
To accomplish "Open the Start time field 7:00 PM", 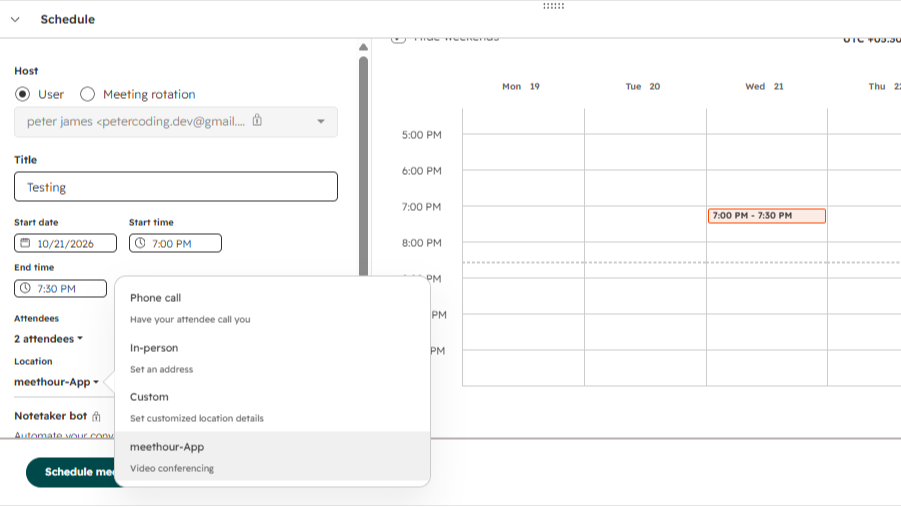I will (x=175, y=243).
